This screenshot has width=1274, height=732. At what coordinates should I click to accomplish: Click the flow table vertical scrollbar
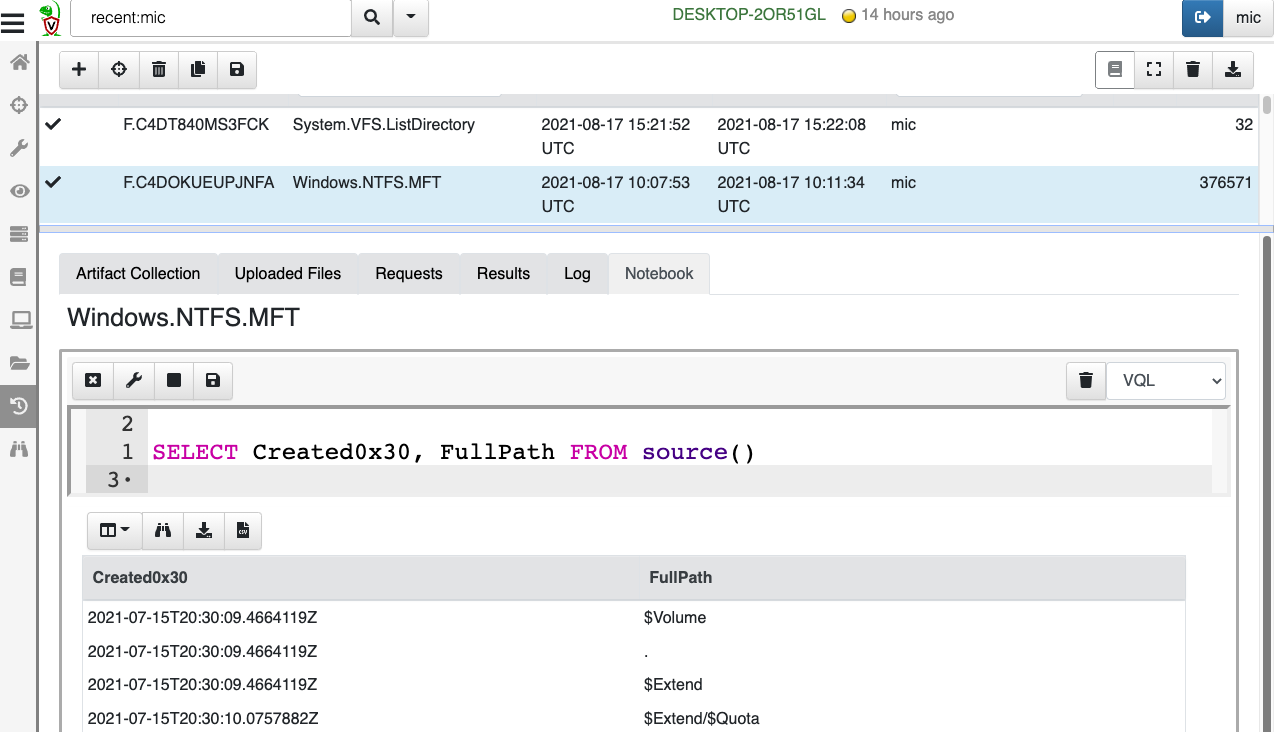(x=1266, y=106)
